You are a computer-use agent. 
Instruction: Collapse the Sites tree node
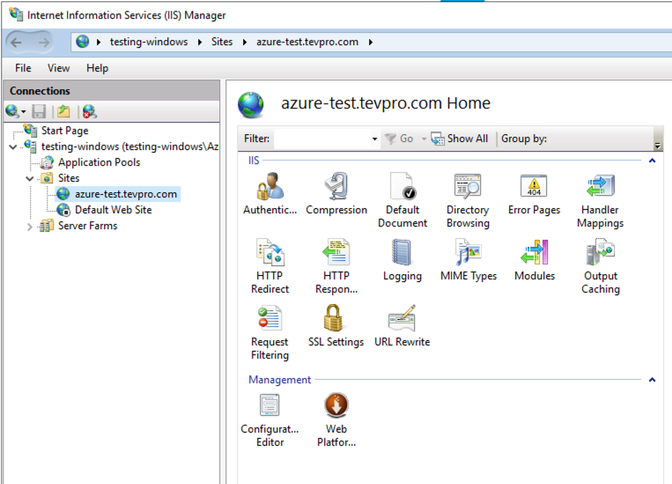point(30,178)
